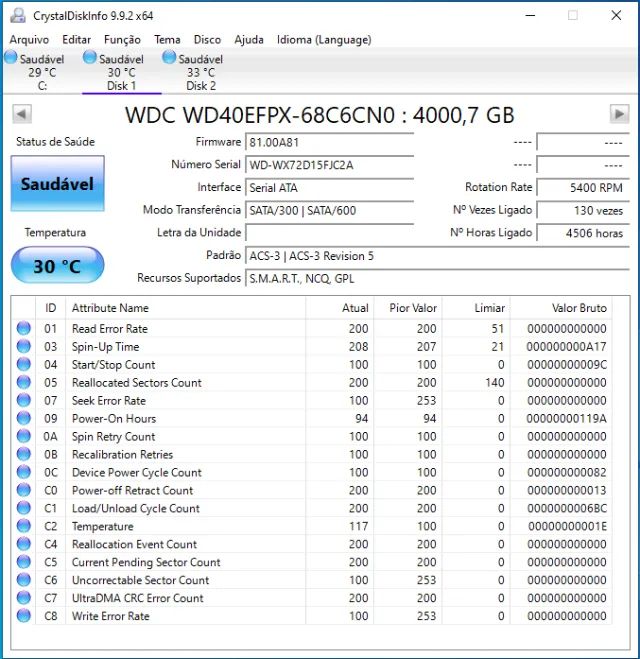This screenshot has height=659, width=640.
Task: Open the Idioma (Language) menu
Action: 324,40
